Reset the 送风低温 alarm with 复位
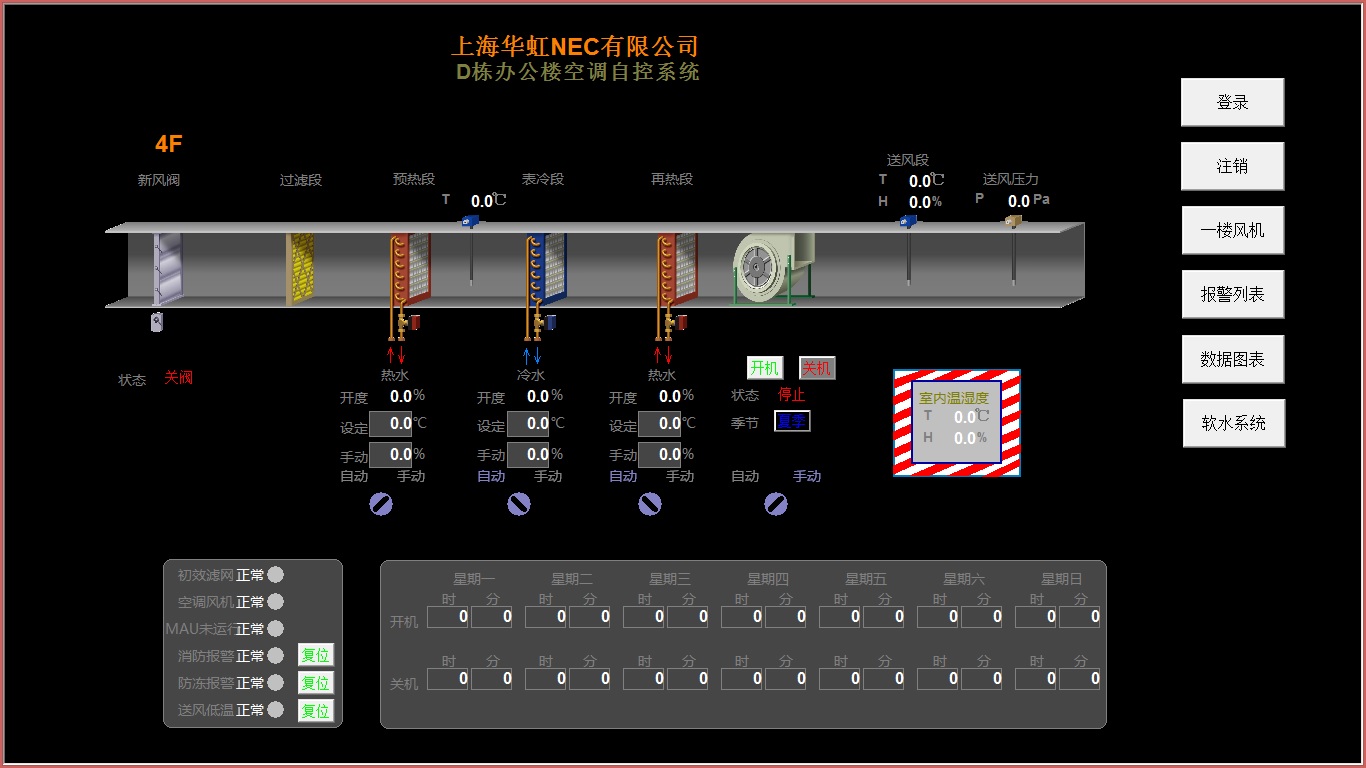Viewport: 1366px width, 768px height. click(316, 710)
